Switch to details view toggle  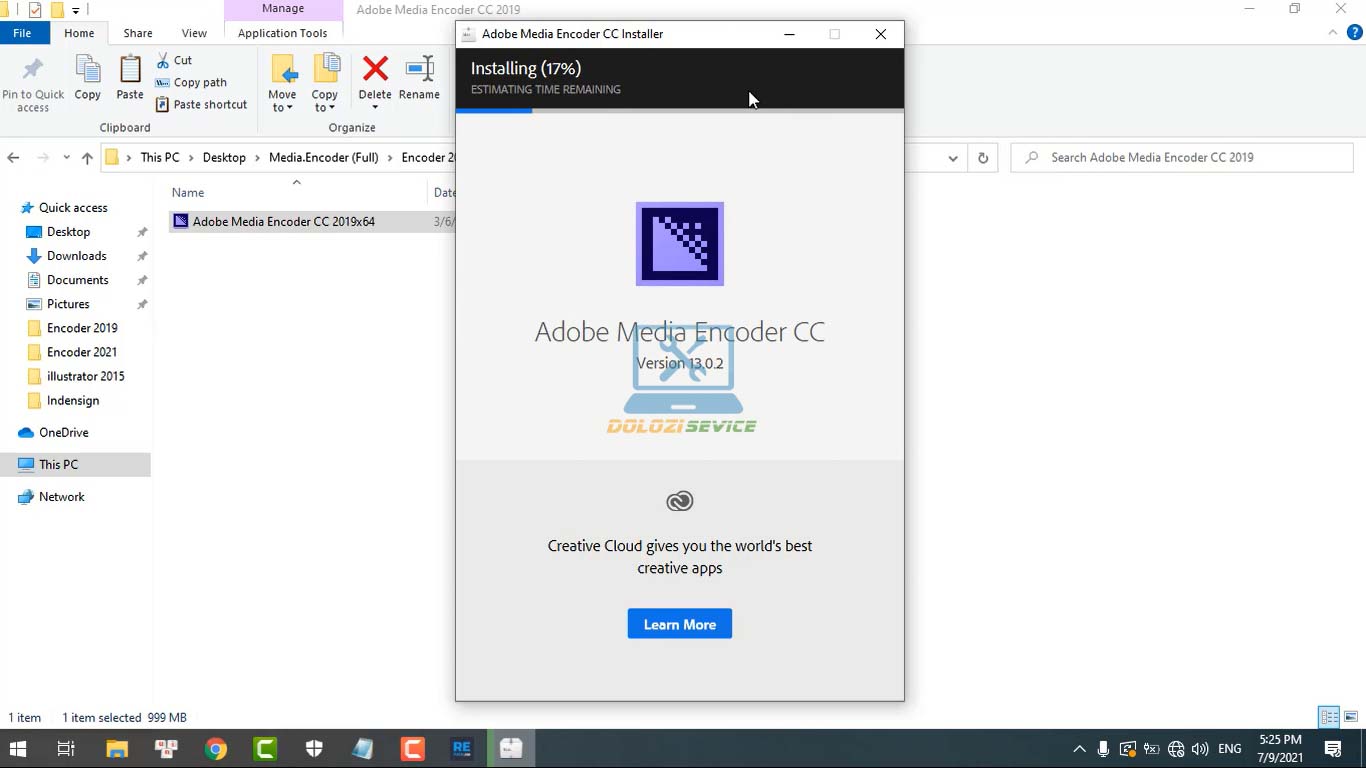point(1329,717)
